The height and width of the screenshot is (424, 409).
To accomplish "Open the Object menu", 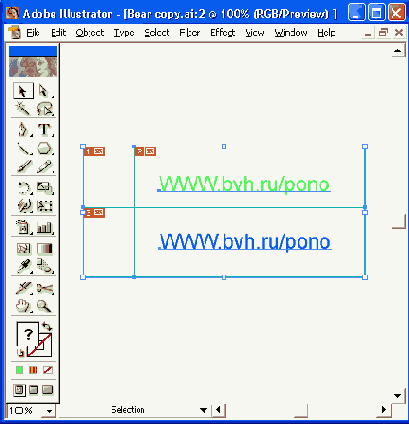I will click(90, 33).
